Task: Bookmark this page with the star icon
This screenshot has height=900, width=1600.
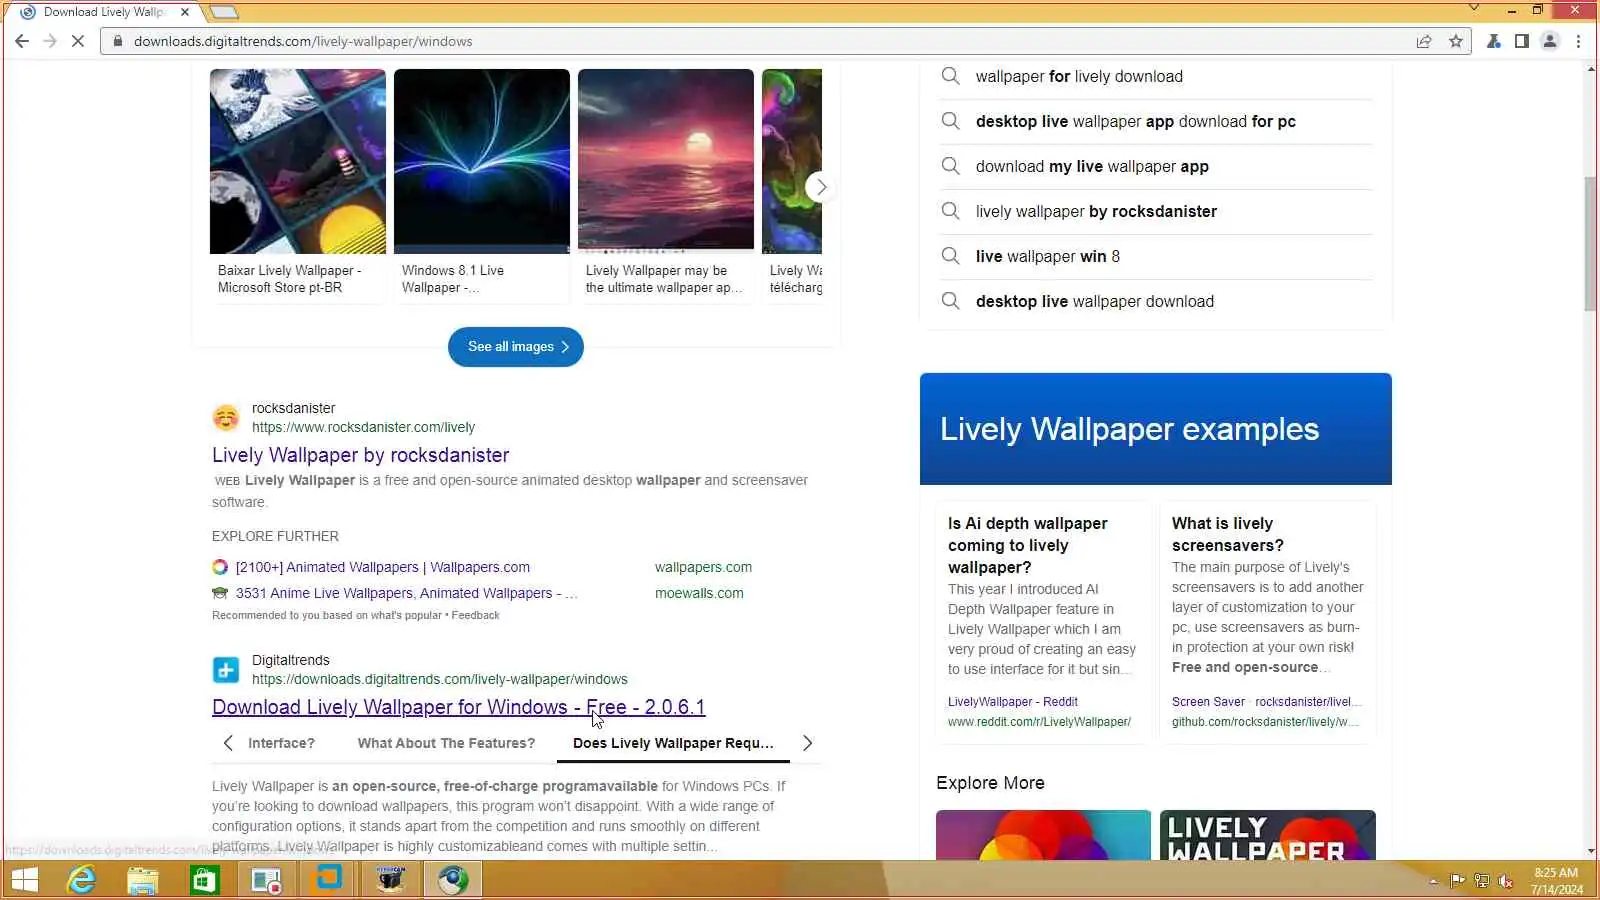Action: [x=1456, y=41]
